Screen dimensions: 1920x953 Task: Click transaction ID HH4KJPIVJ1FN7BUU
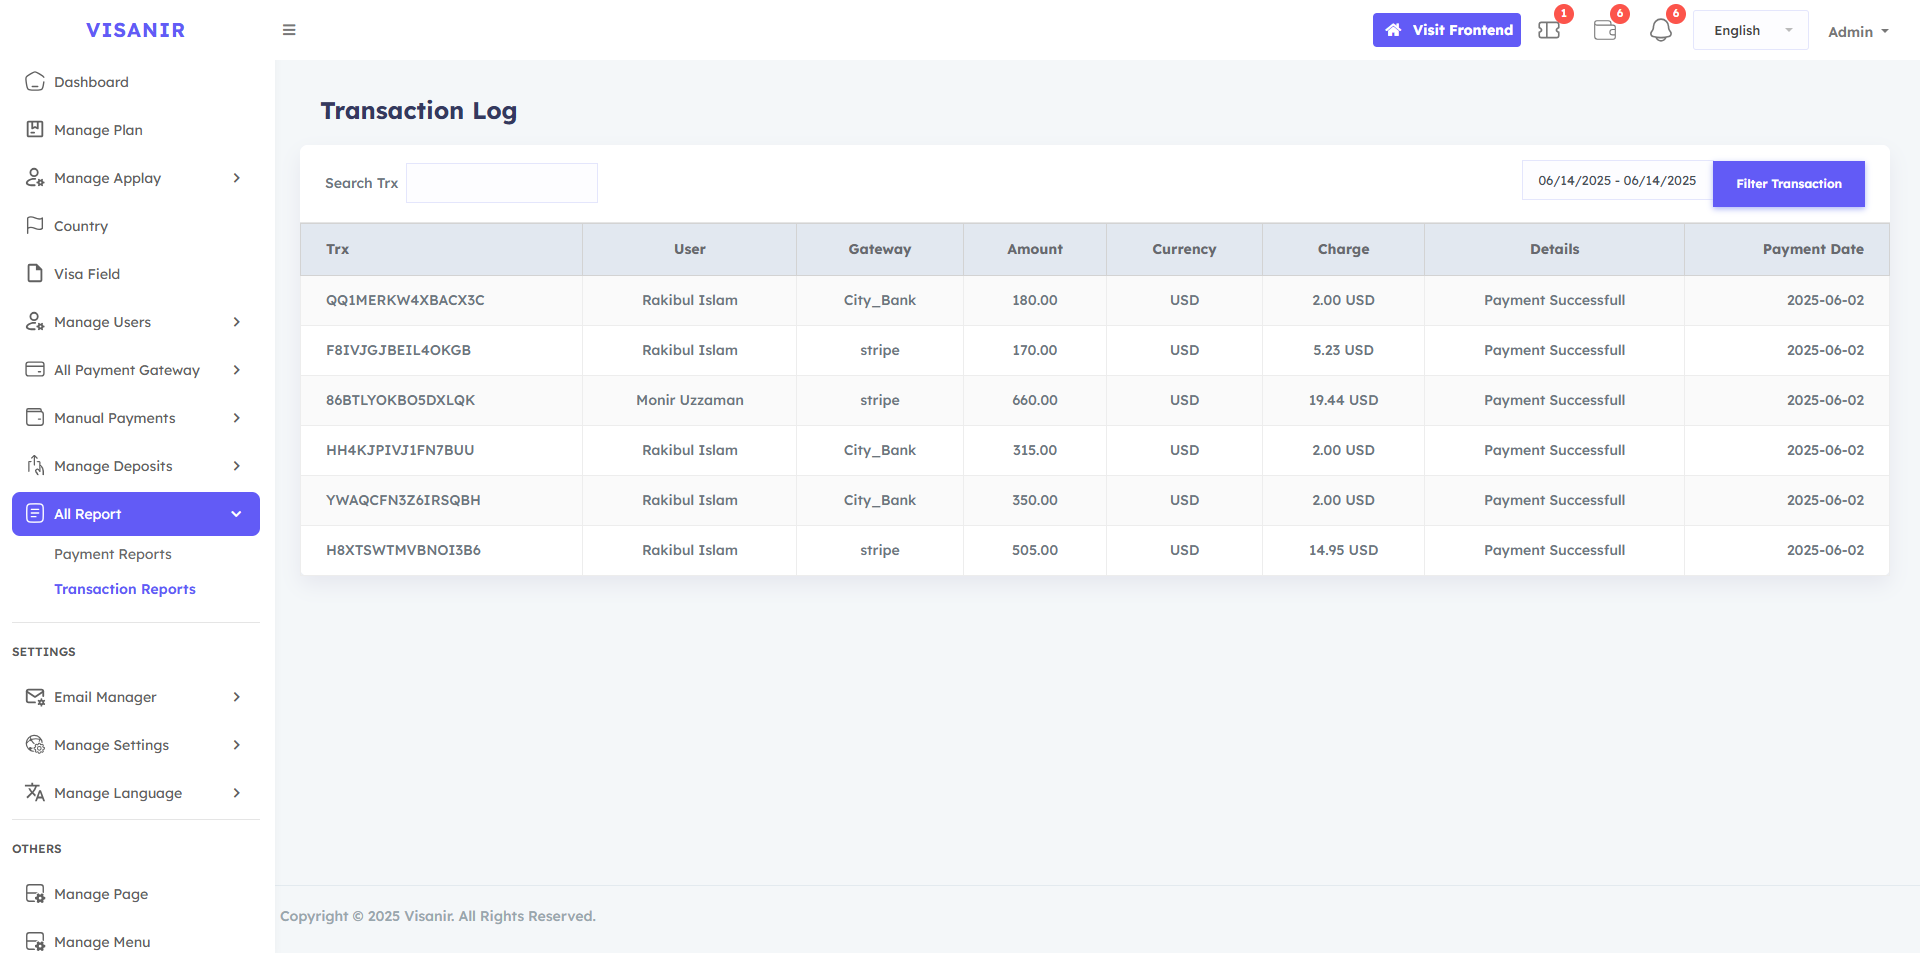click(x=400, y=450)
